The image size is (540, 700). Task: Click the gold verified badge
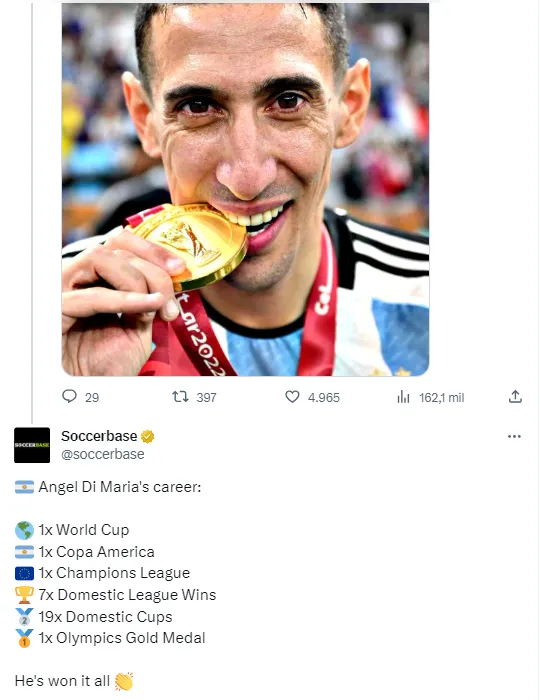pyautogui.click(x=148, y=436)
